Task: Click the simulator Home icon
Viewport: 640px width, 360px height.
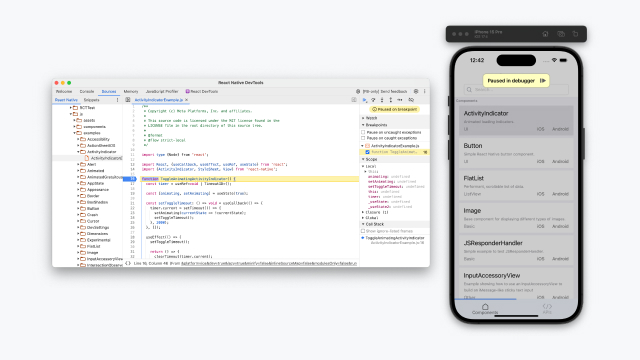Action: click(x=545, y=34)
